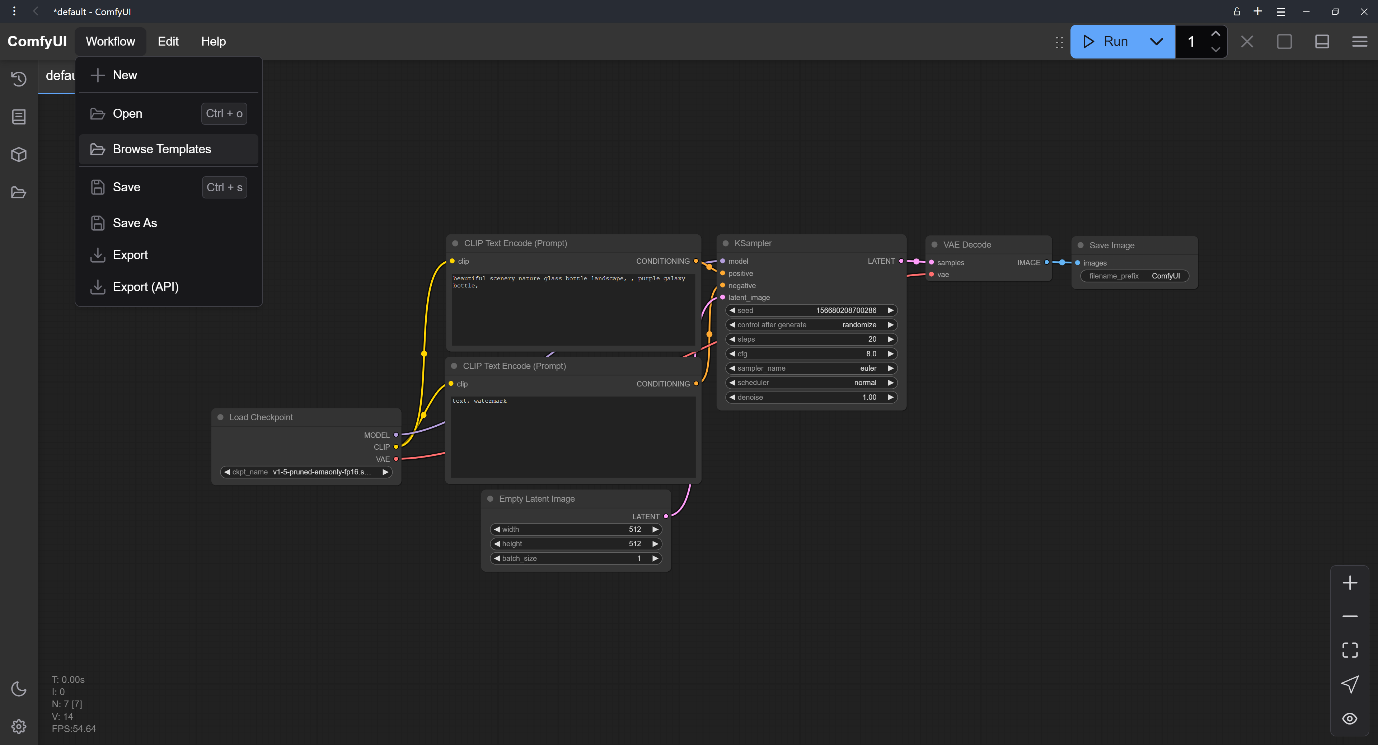
Task: Open the model library cube icon
Action: 18,155
